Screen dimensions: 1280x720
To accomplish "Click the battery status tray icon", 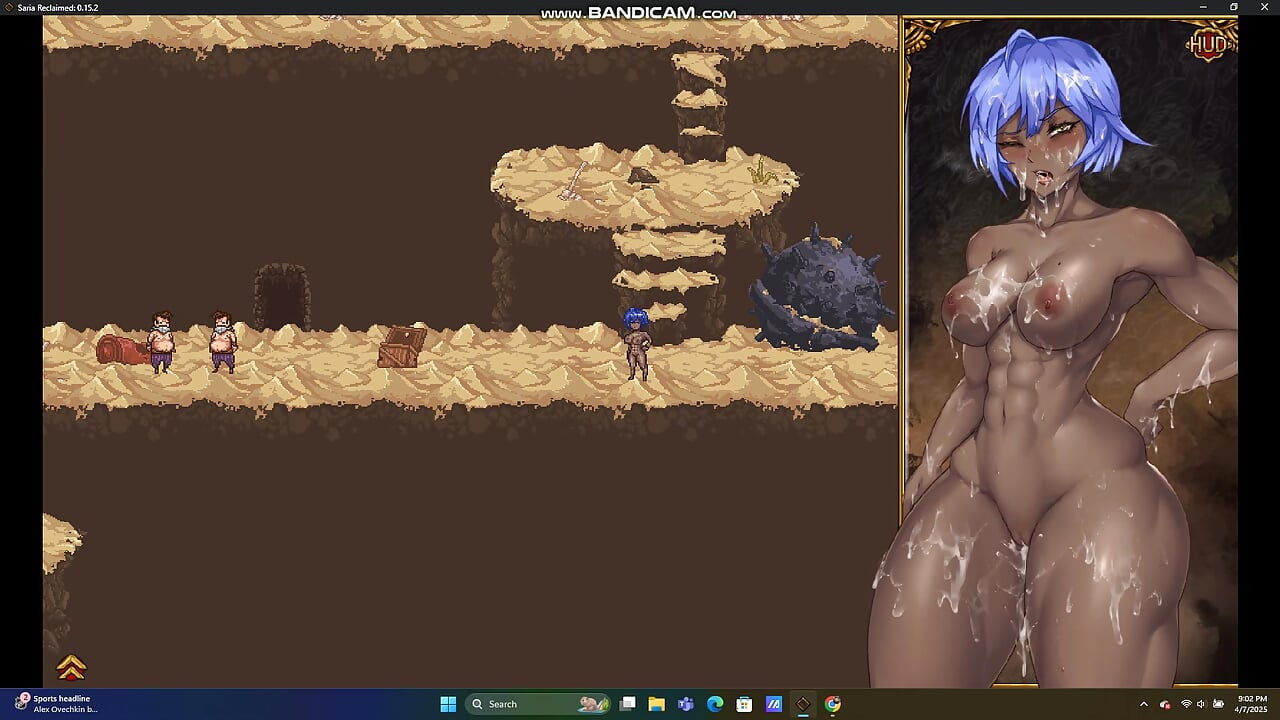I will pyautogui.click(x=1218, y=704).
